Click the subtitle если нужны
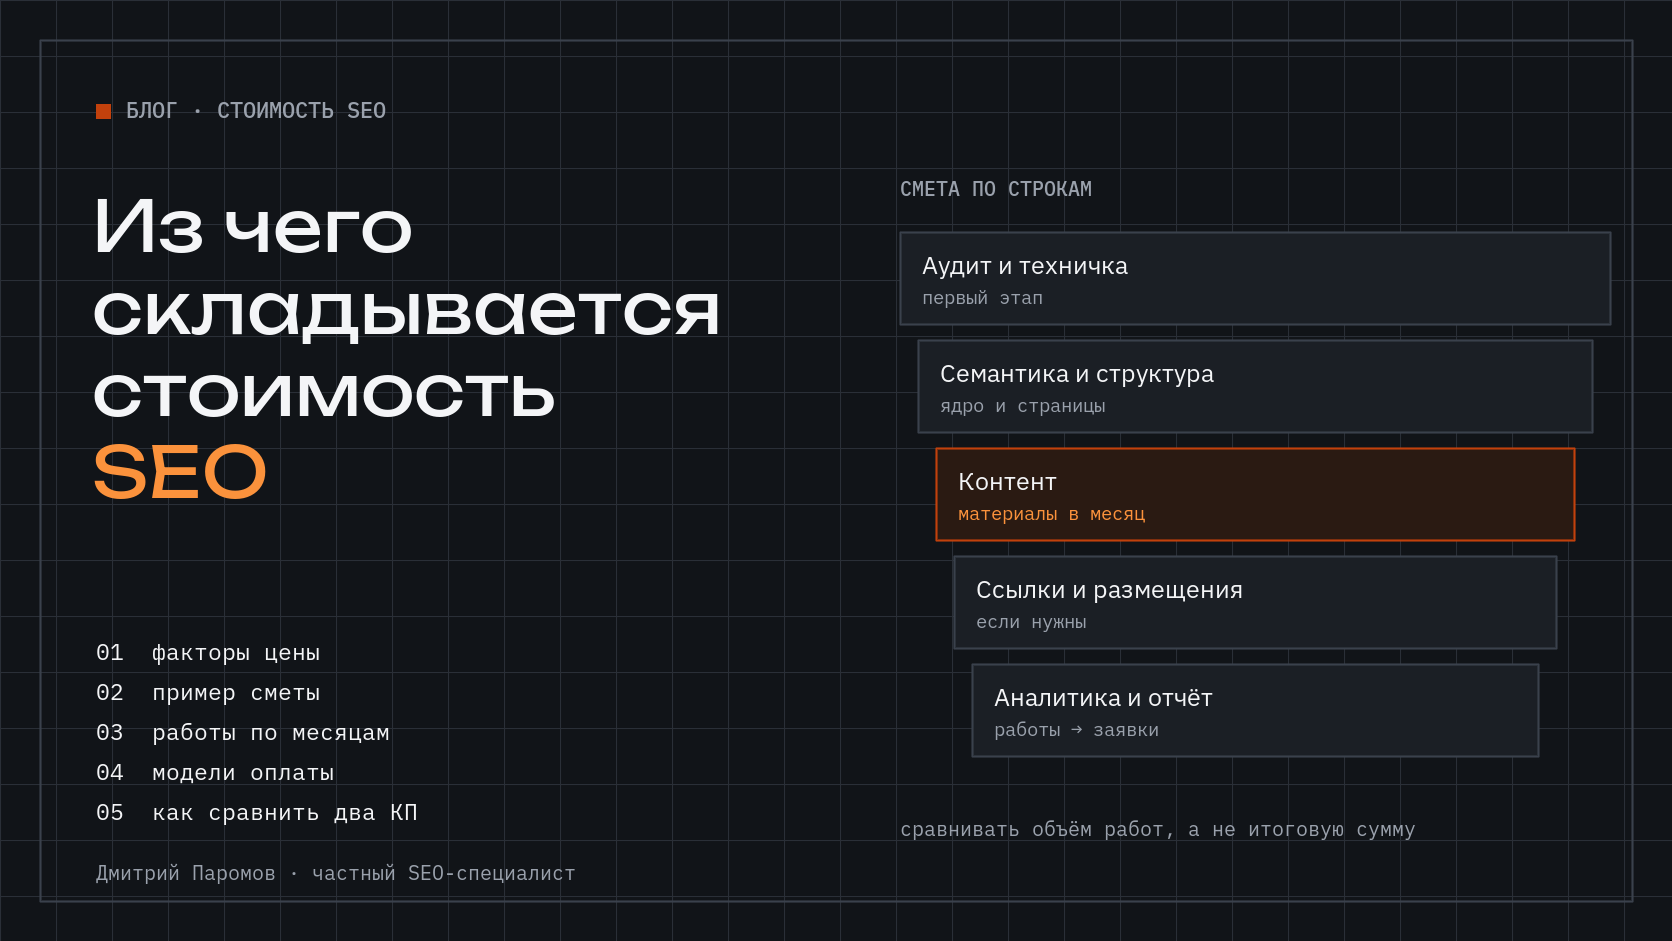Image resolution: width=1672 pixels, height=941 pixels. click(1031, 622)
